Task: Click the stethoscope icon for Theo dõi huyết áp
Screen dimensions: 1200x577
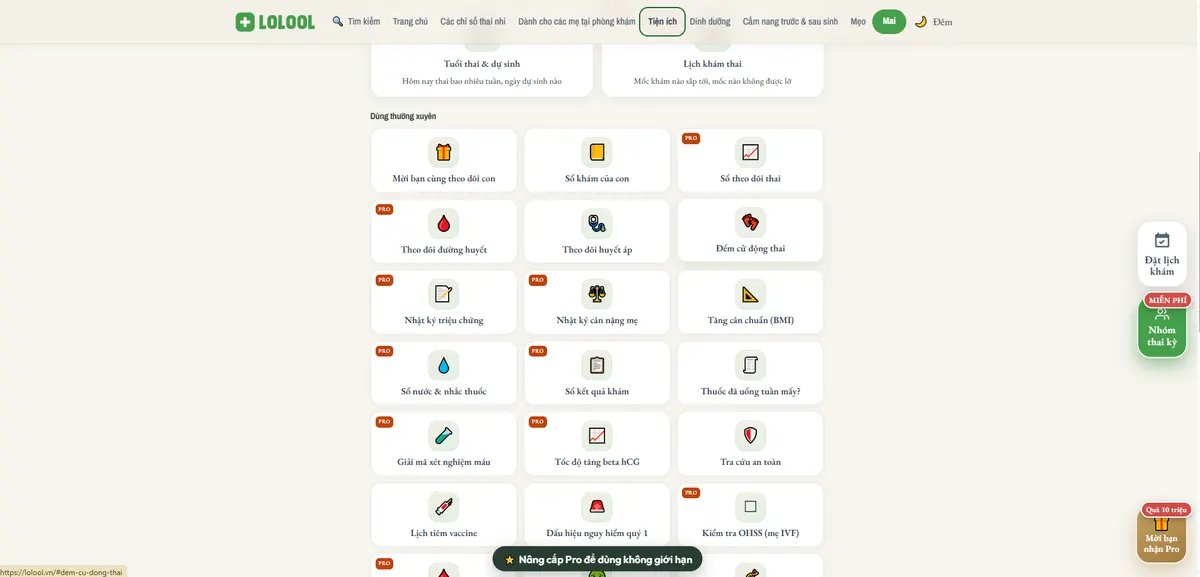Action: (x=597, y=223)
